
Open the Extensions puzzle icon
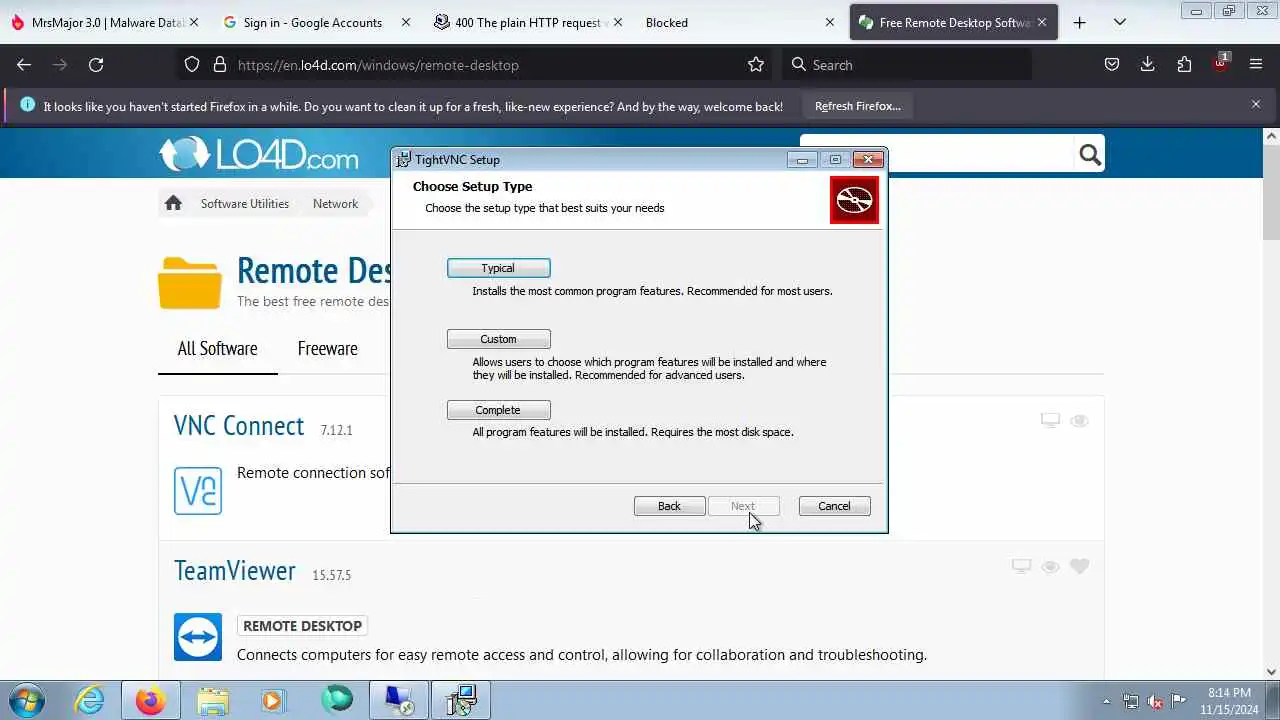tap(1184, 64)
